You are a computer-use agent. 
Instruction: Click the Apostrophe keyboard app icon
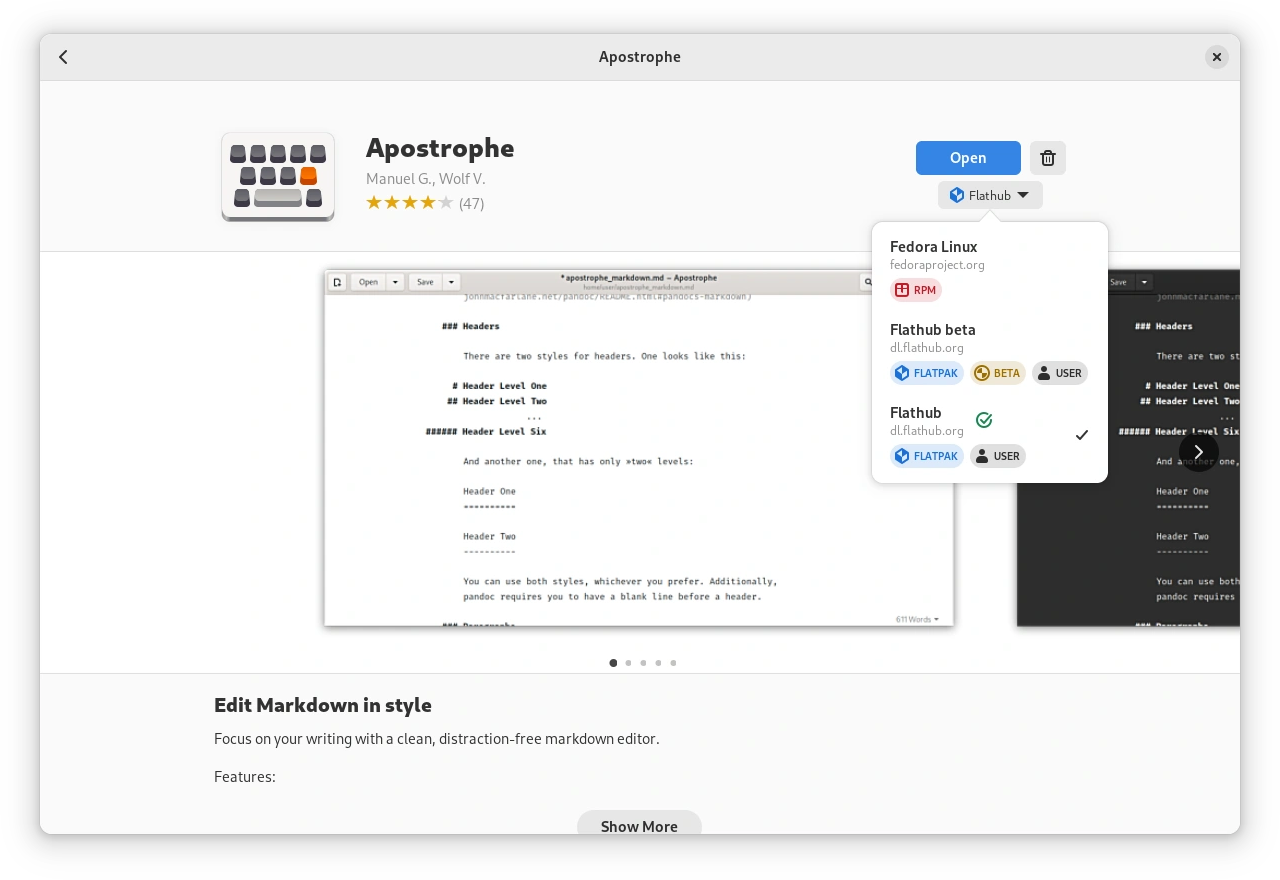[x=278, y=176]
